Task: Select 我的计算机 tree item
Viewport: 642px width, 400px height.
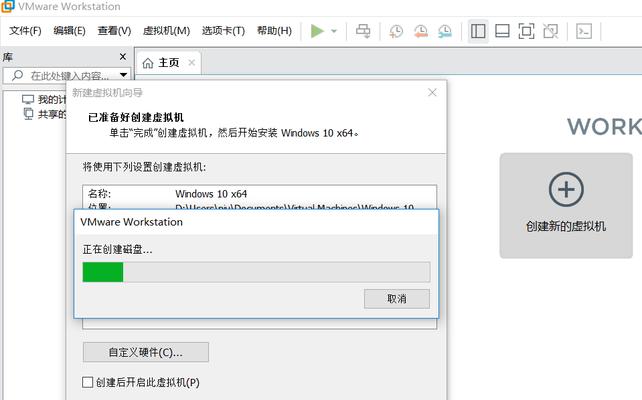Action: click(x=43, y=99)
